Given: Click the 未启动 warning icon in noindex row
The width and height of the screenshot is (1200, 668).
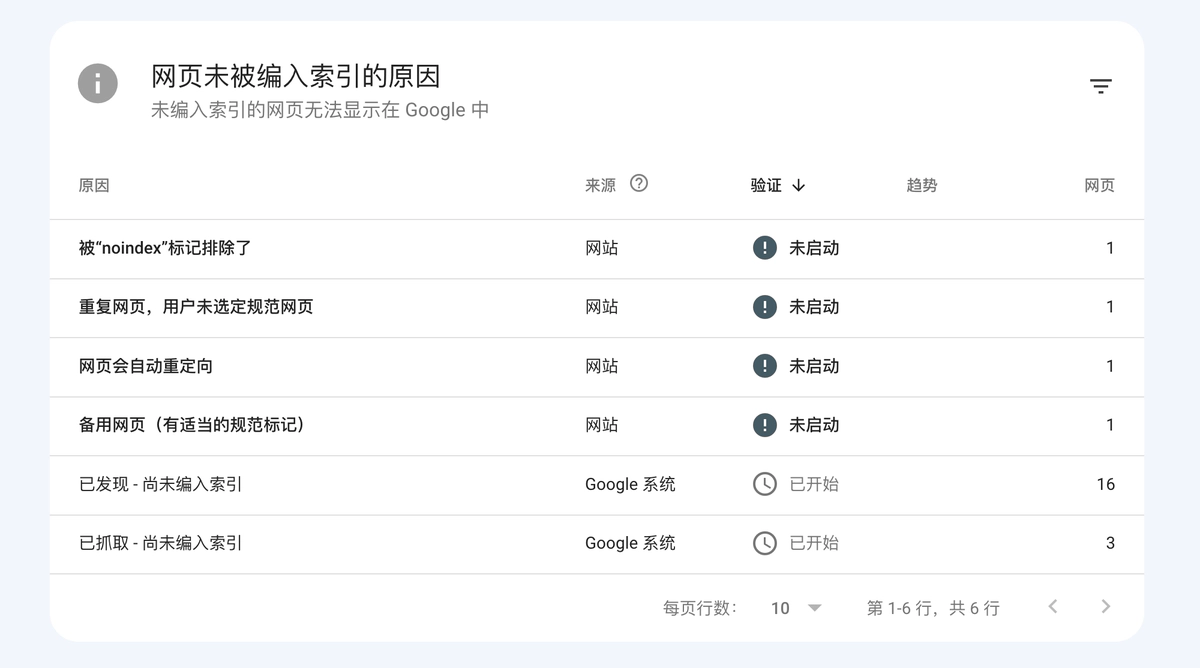Looking at the screenshot, I should [x=764, y=248].
